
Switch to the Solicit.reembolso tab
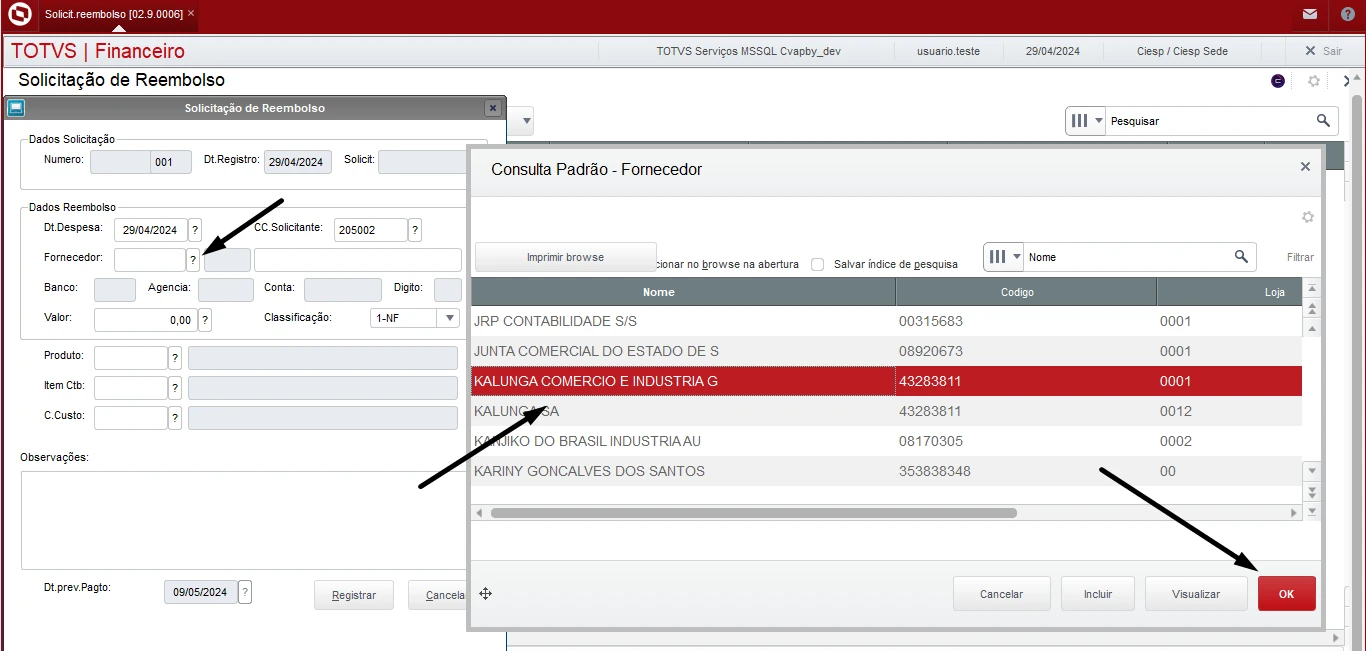point(114,14)
